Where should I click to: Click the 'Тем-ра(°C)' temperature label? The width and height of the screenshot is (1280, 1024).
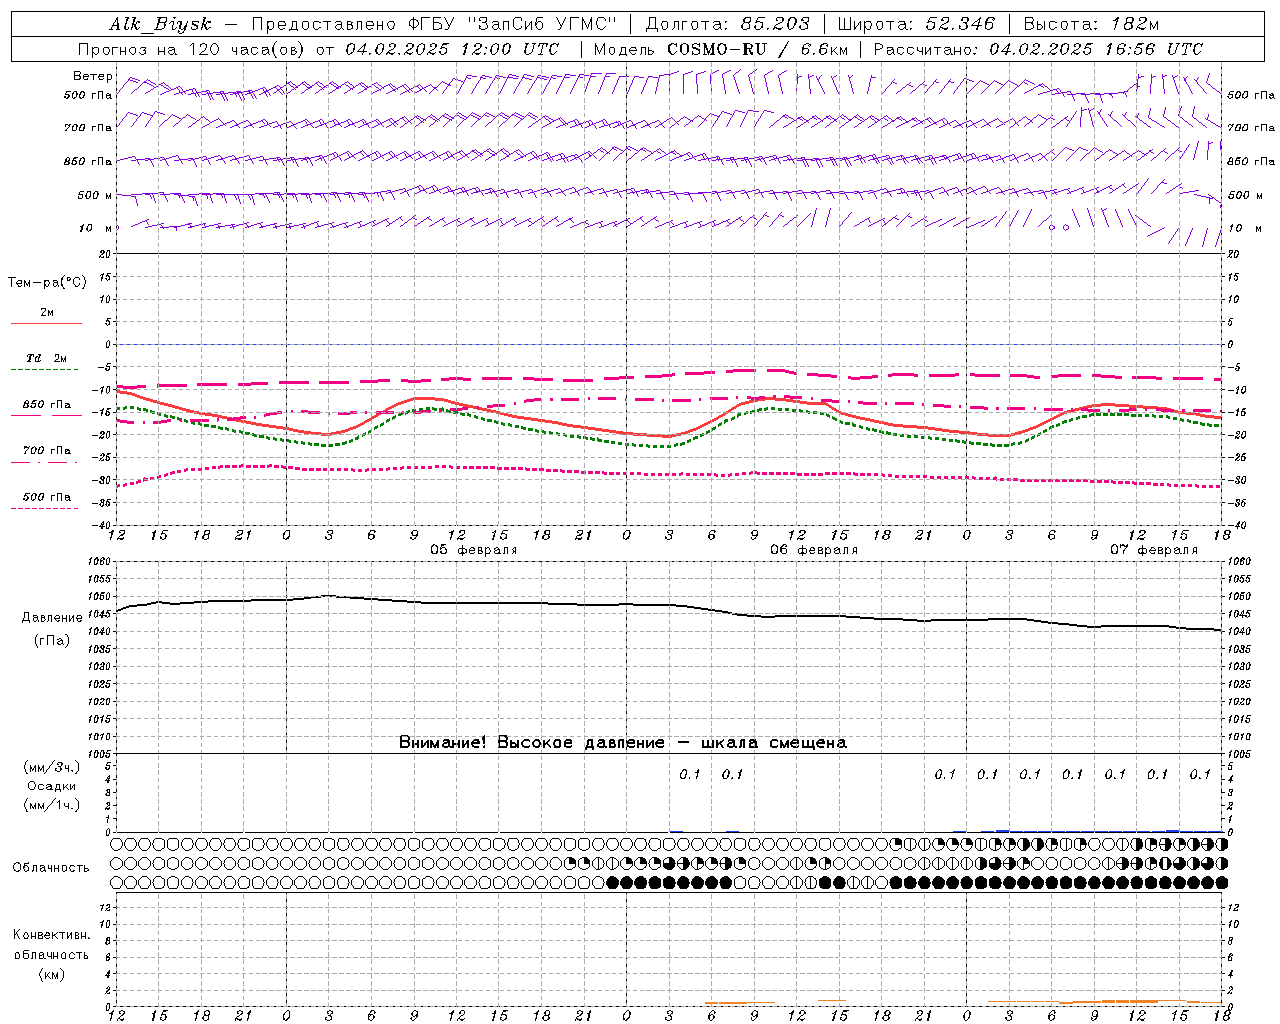[47, 283]
